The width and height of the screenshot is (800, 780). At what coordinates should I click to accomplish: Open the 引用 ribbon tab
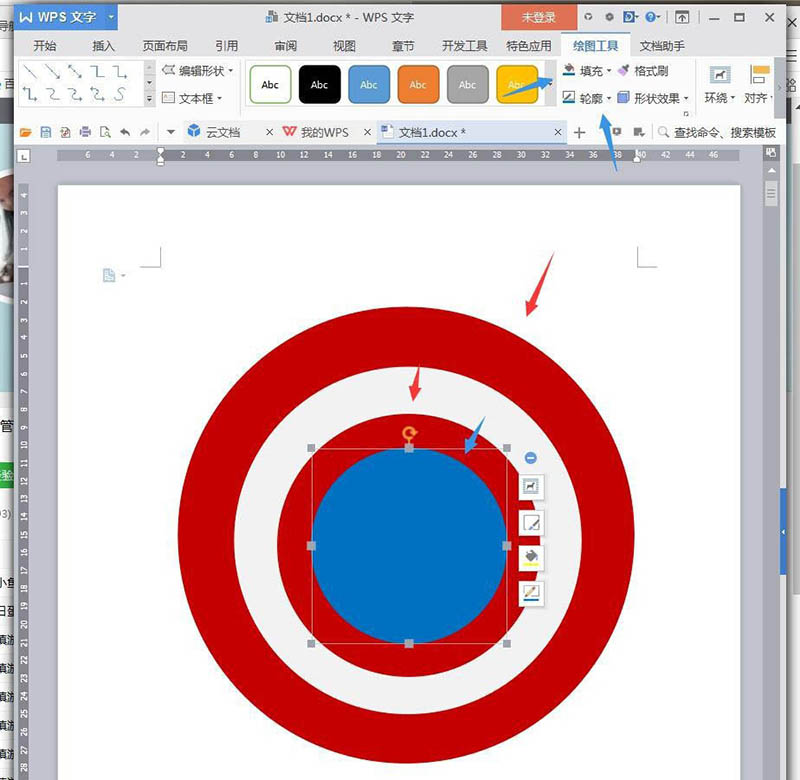point(227,46)
